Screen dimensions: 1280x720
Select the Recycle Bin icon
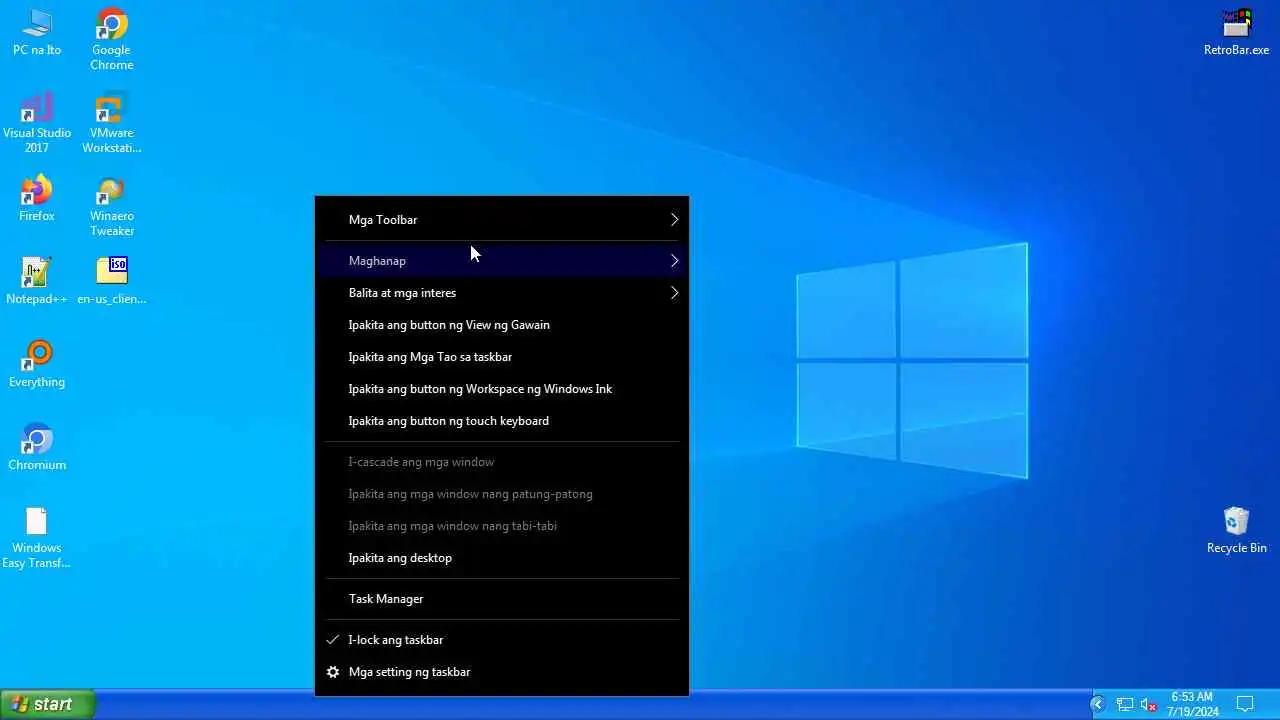1237,530
